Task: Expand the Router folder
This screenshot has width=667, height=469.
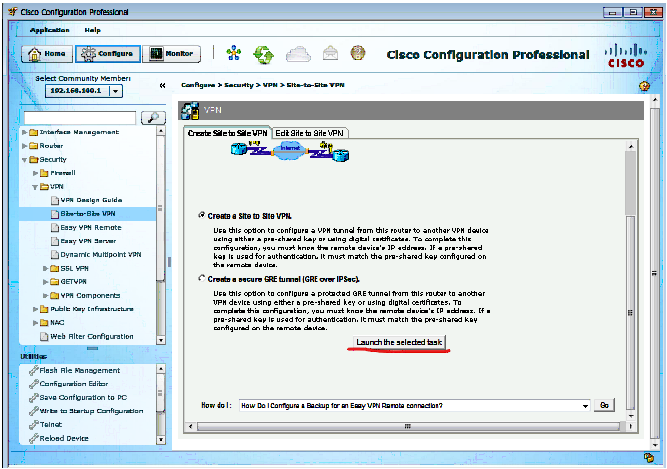Action: coord(25,146)
